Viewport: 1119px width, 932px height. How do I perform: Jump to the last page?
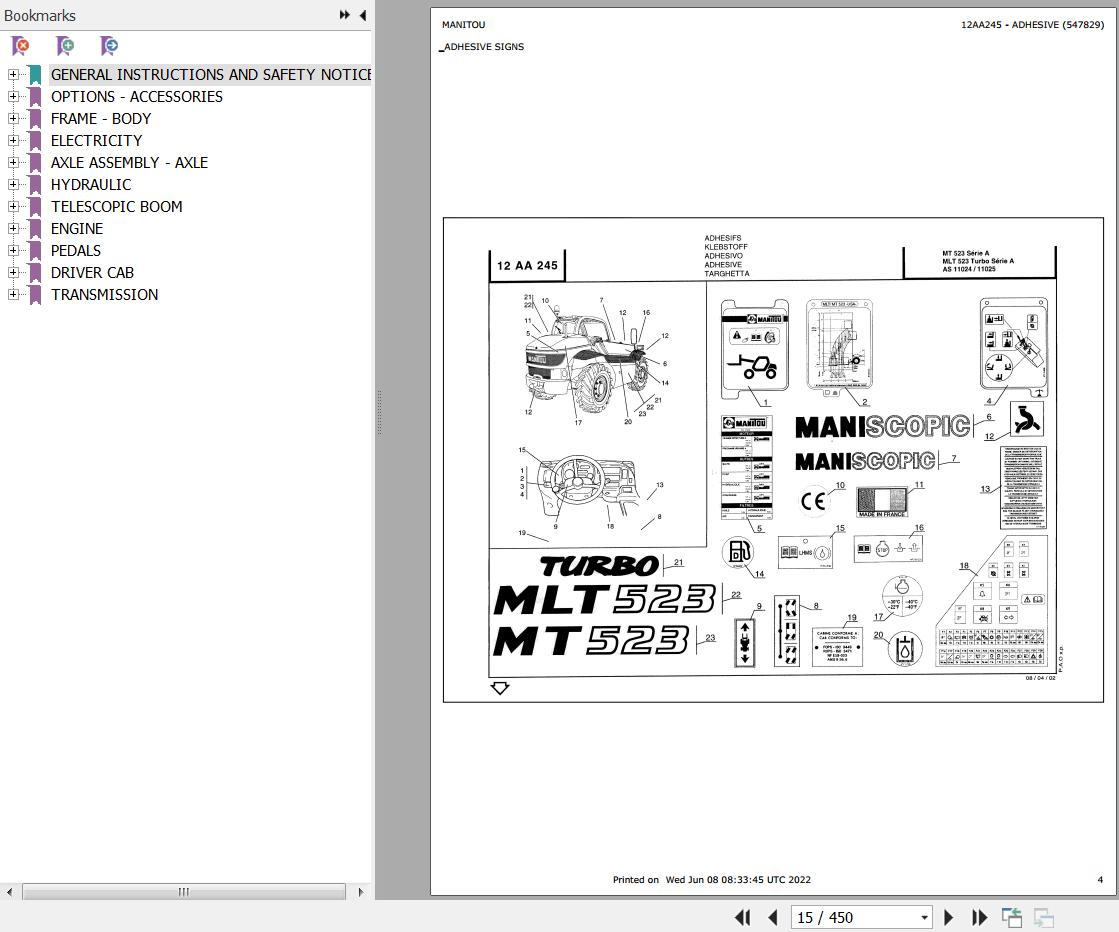(x=978, y=917)
